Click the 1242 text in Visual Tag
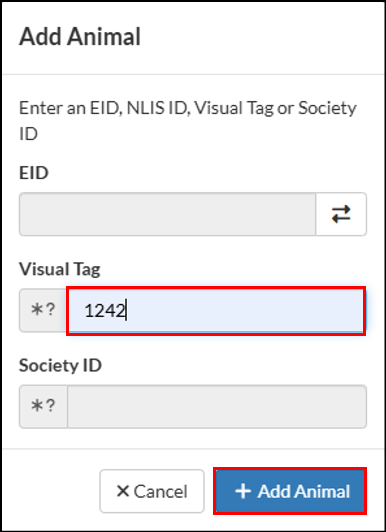The width and height of the screenshot is (386, 532). coord(105,310)
